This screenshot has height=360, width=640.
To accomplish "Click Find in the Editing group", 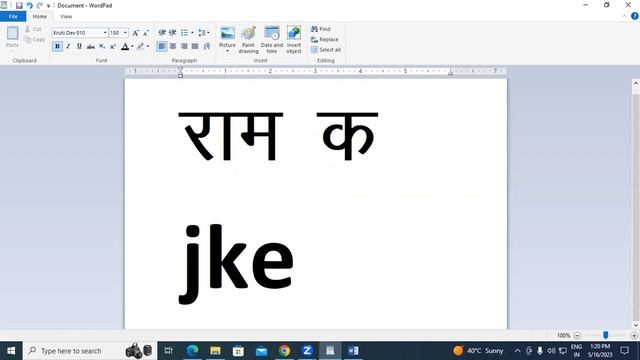I will tap(321, 29).
